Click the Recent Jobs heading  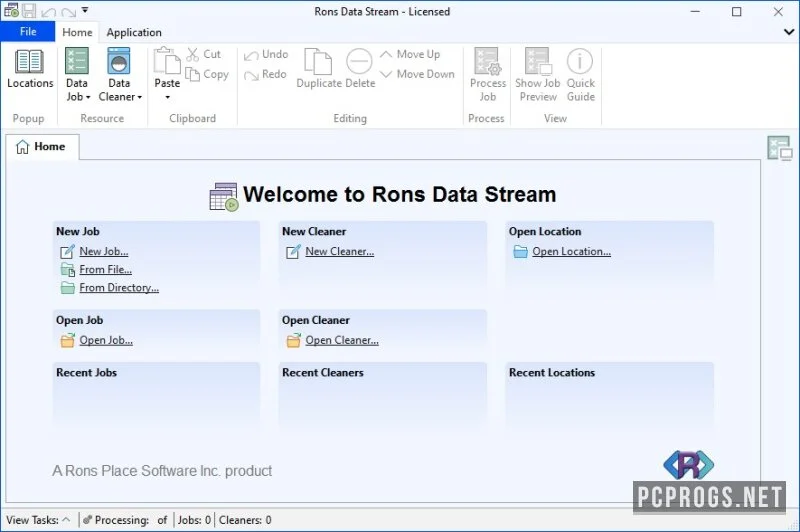86,373
